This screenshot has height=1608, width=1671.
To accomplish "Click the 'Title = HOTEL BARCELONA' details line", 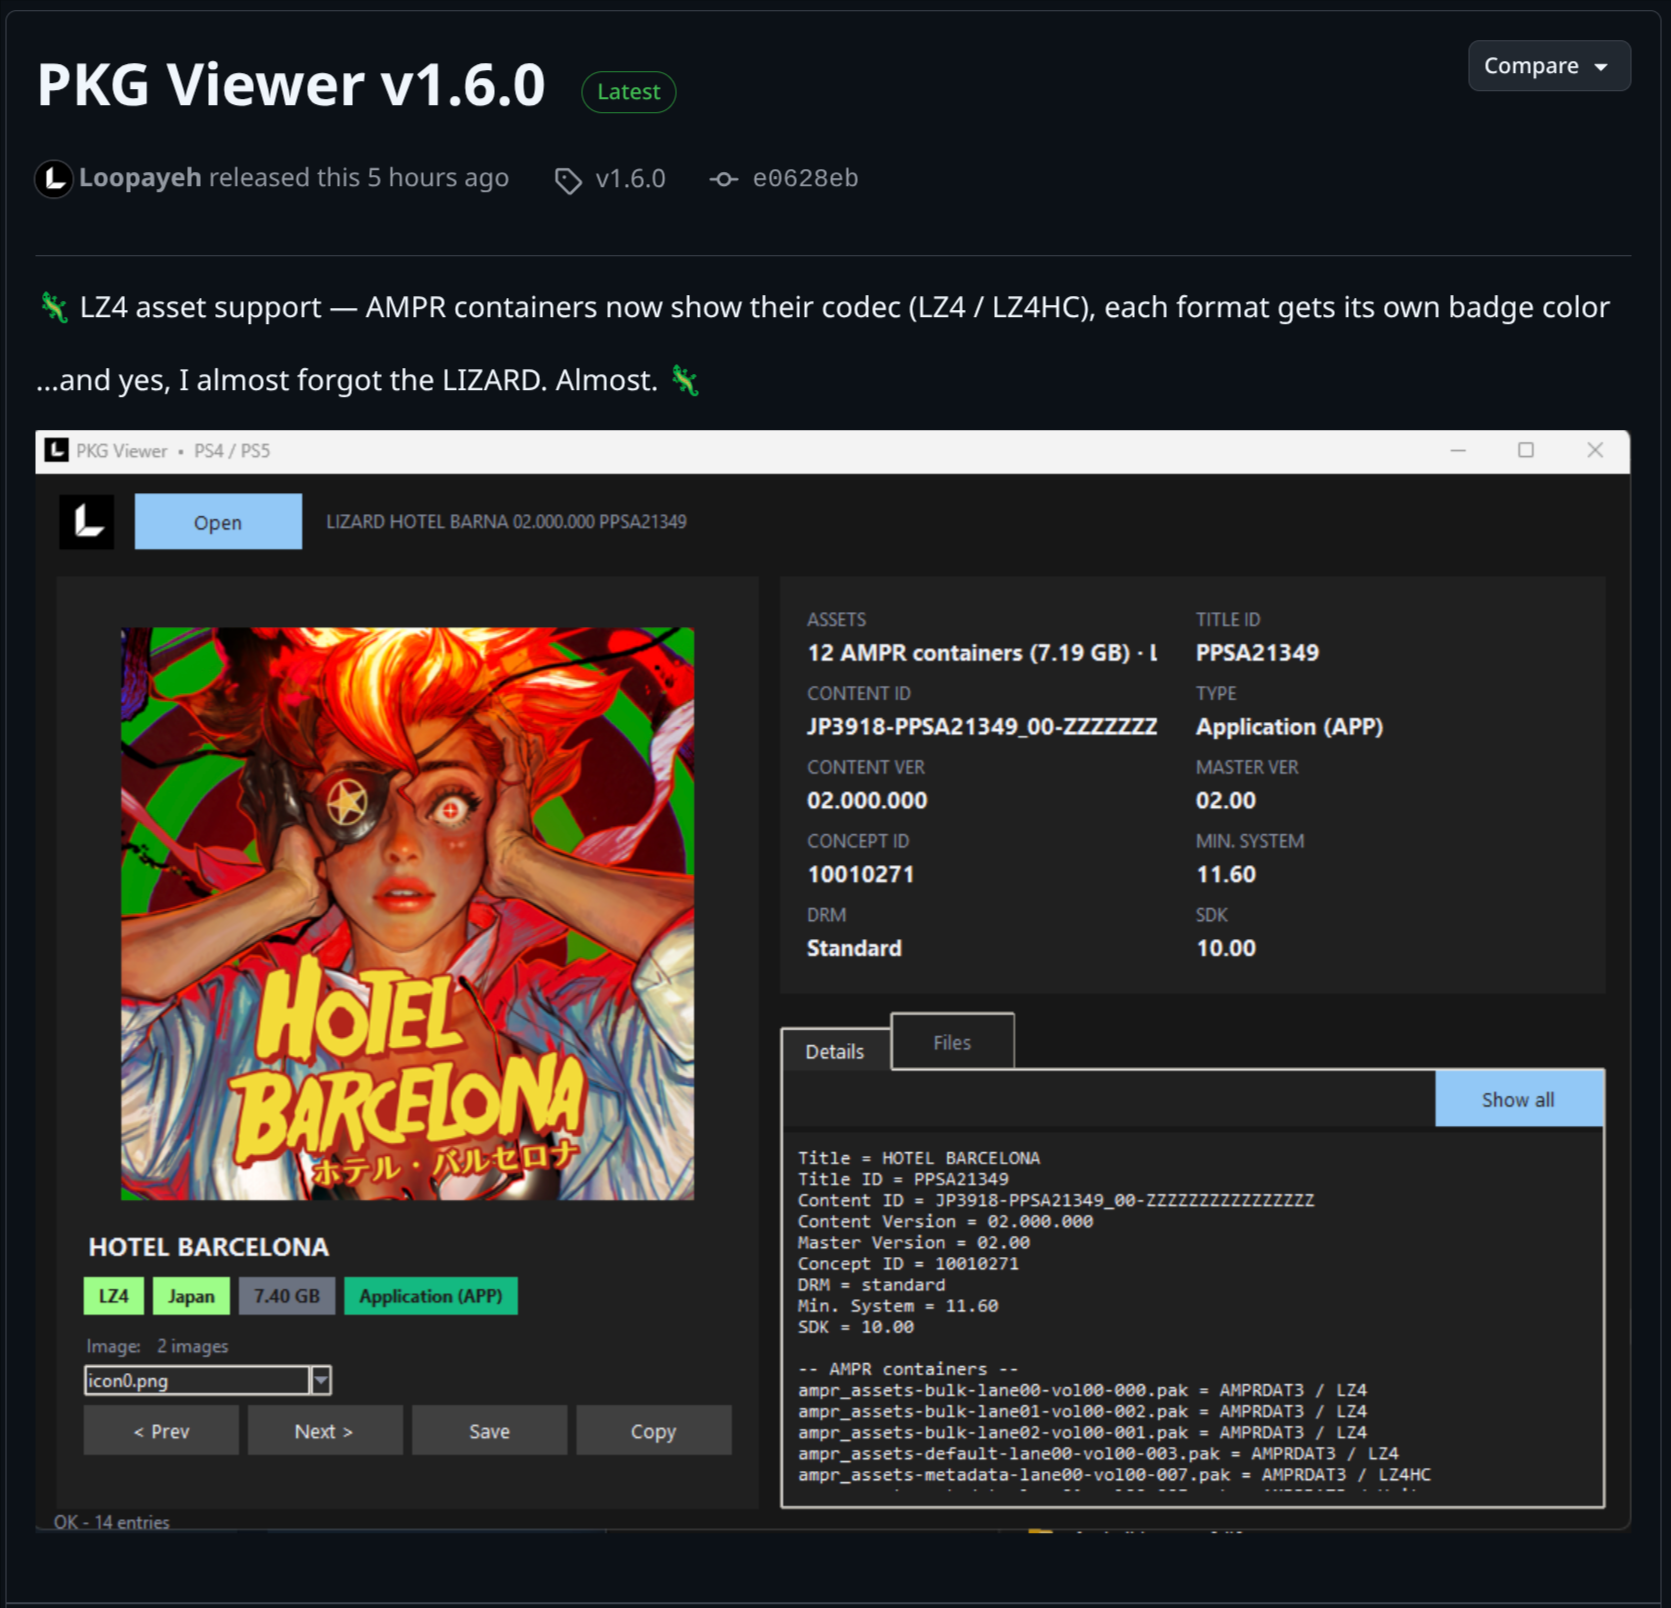I will point(919,1158).
